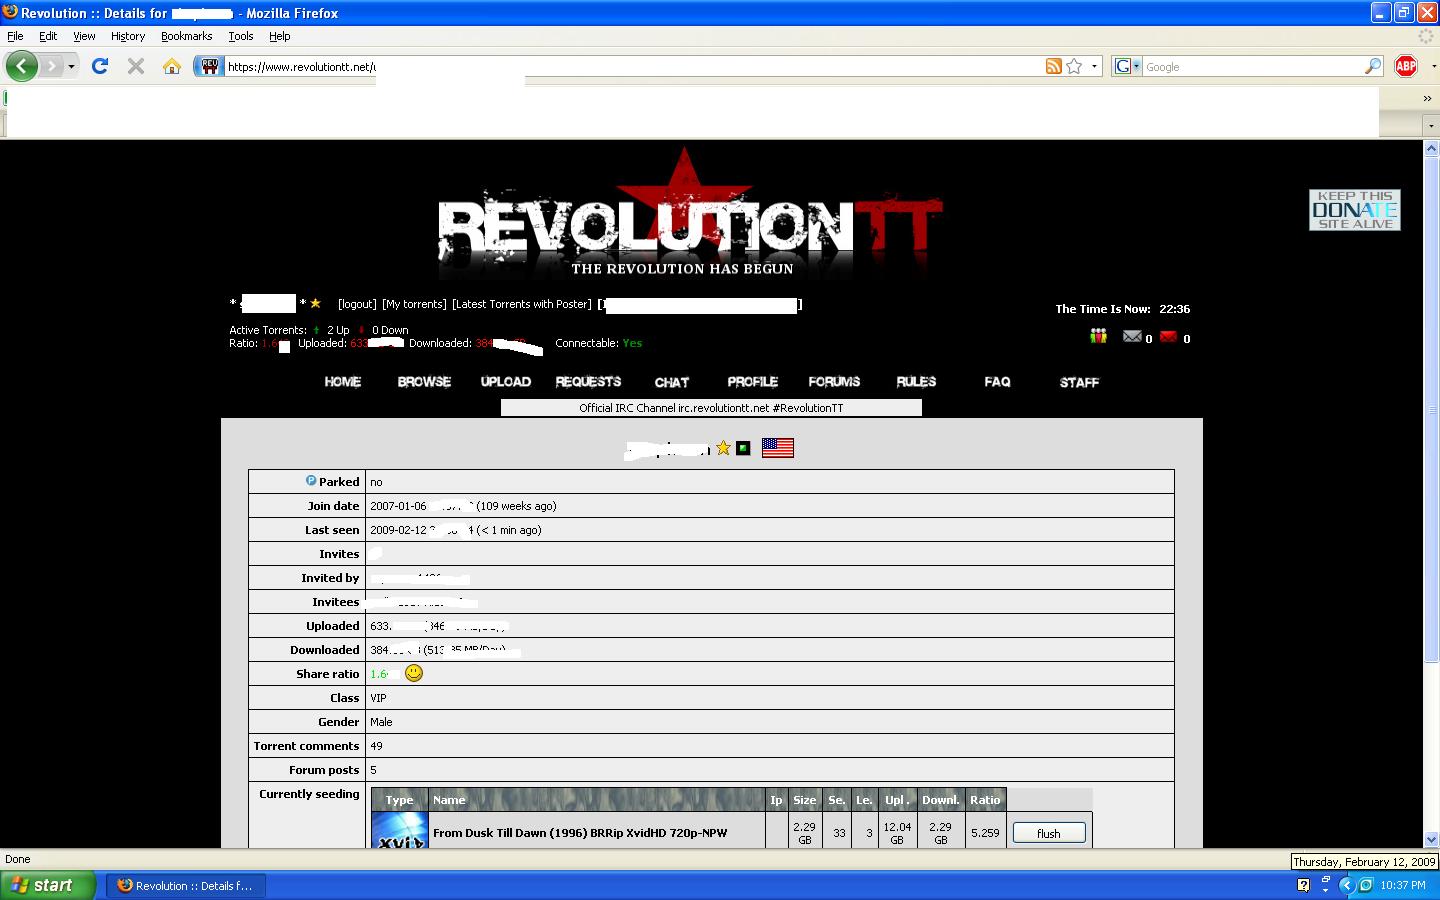The image size is (1440, 900).
Task: Open From Dusk Till Dawn torrent link
Action: (x=580, y=833)
